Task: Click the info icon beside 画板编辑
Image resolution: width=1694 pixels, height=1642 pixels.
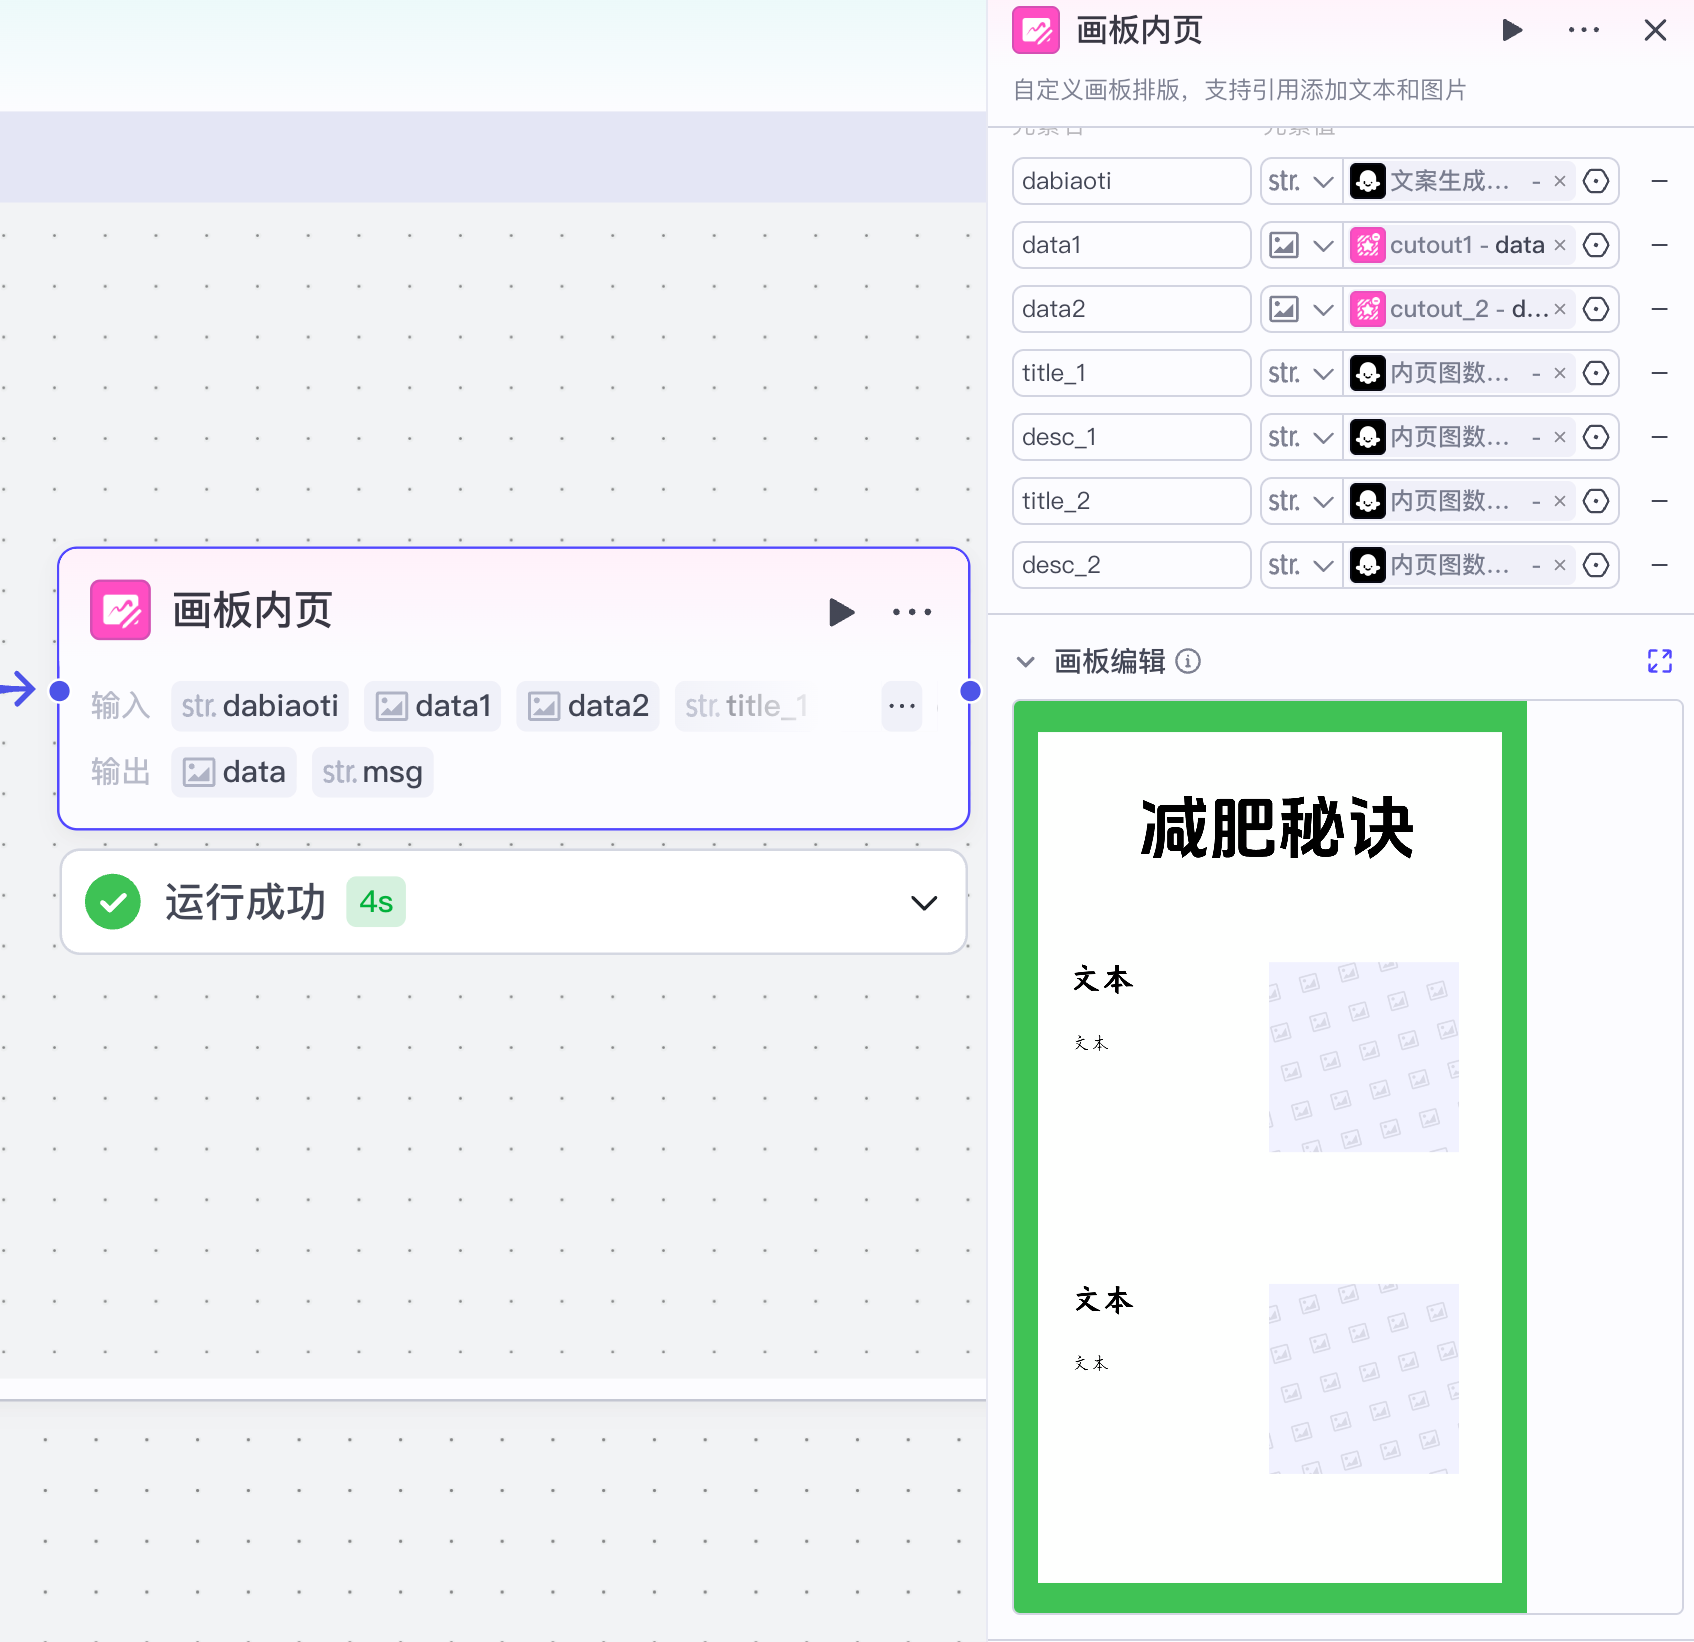Action: 1188,661
